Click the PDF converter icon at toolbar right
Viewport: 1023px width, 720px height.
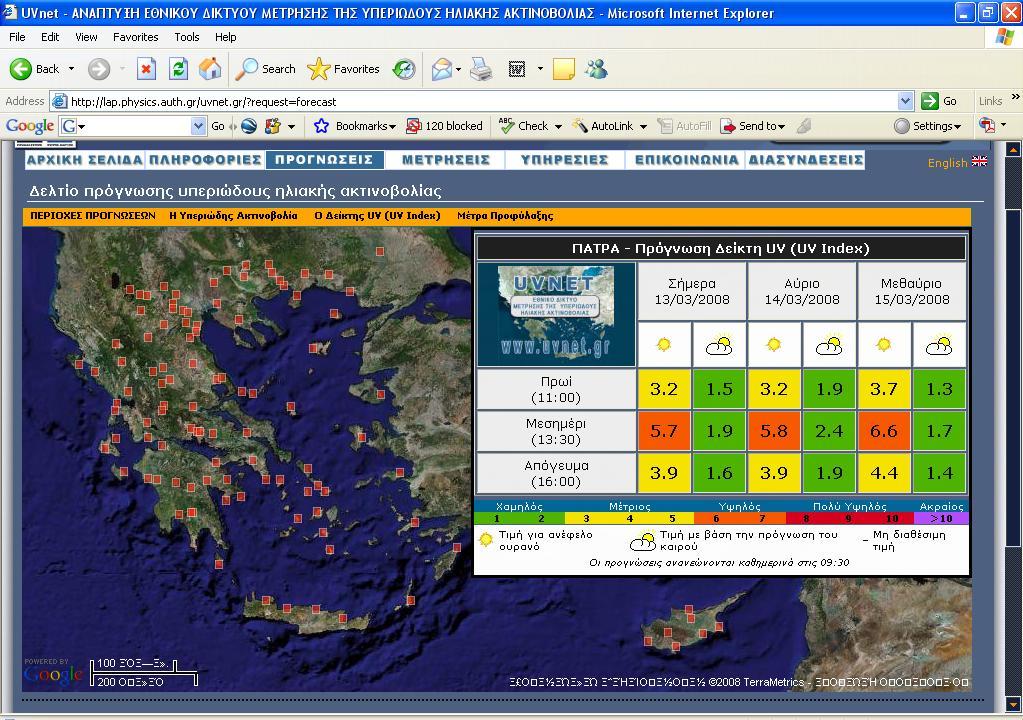(987, 125)
